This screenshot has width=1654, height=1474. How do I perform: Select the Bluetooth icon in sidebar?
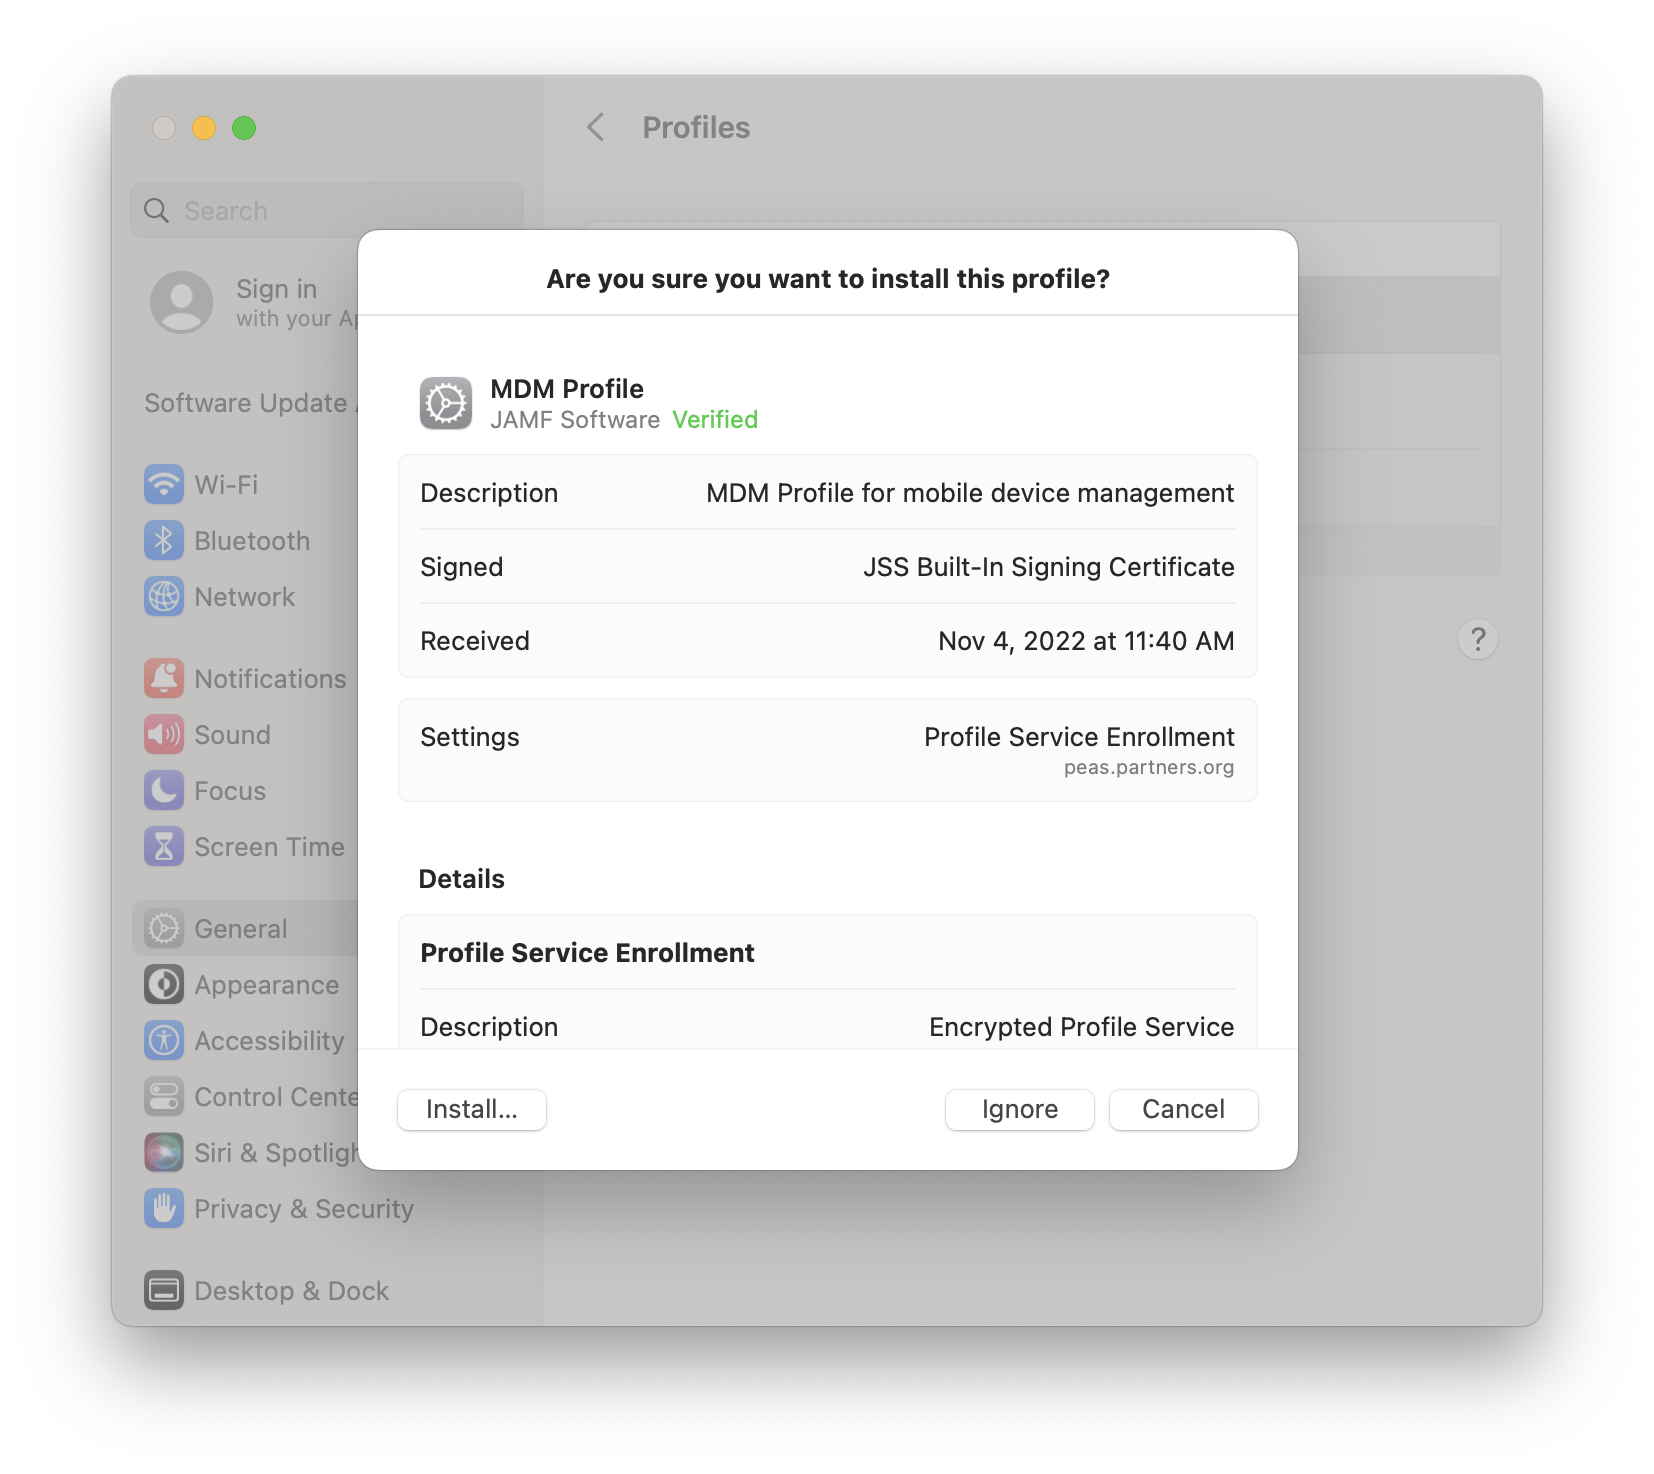coord(164,541)
